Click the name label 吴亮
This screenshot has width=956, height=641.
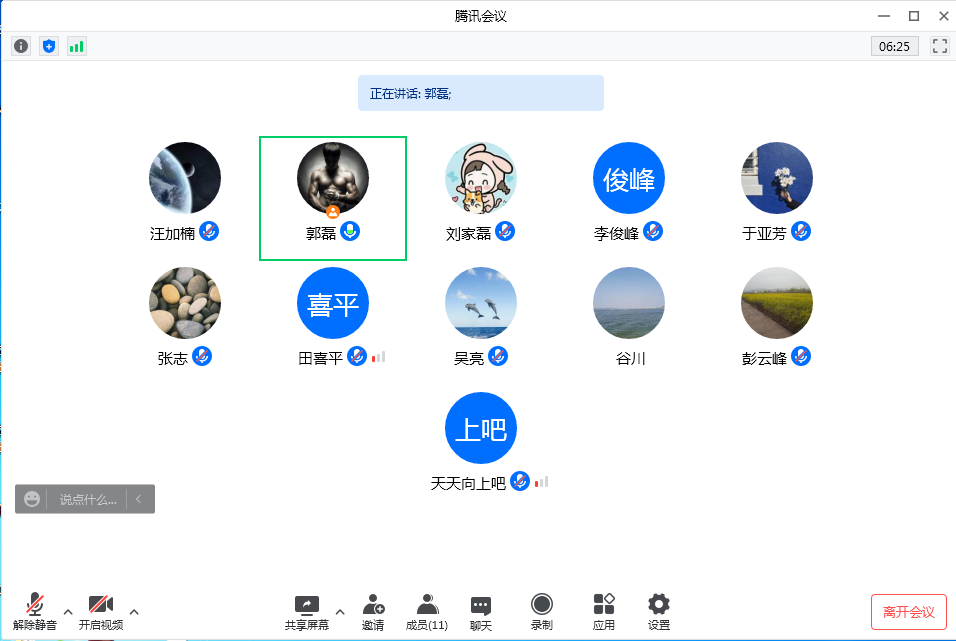[469, 359]
